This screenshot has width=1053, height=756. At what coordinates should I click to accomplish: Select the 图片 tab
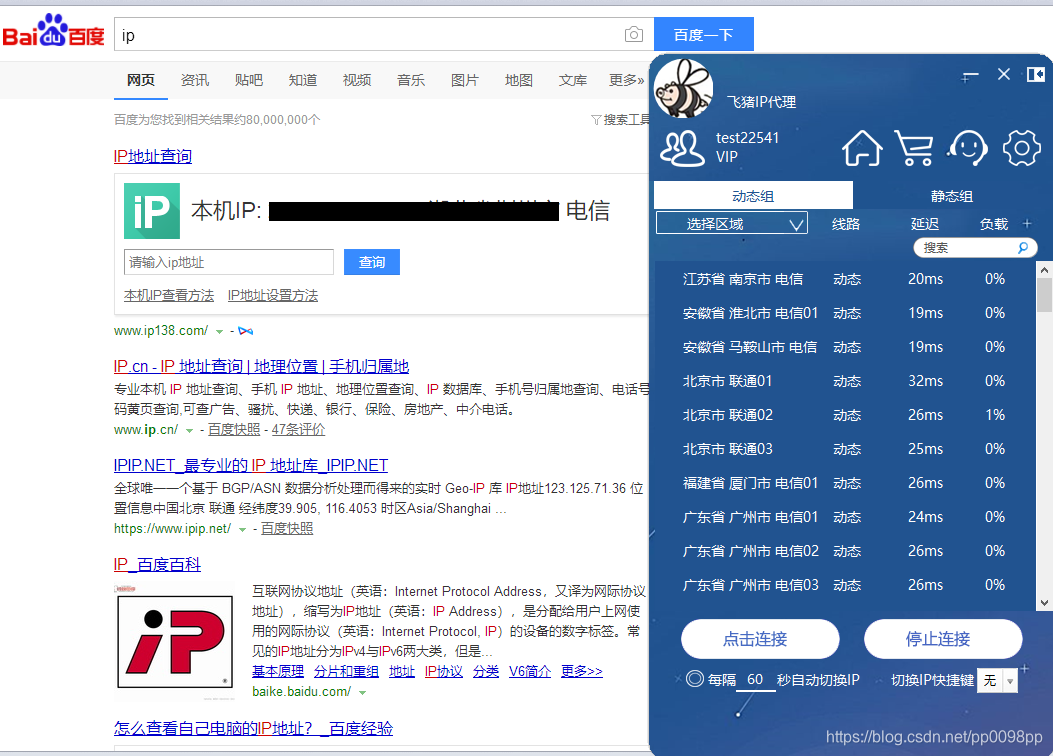pyautogui.click(x=465, y=80)
